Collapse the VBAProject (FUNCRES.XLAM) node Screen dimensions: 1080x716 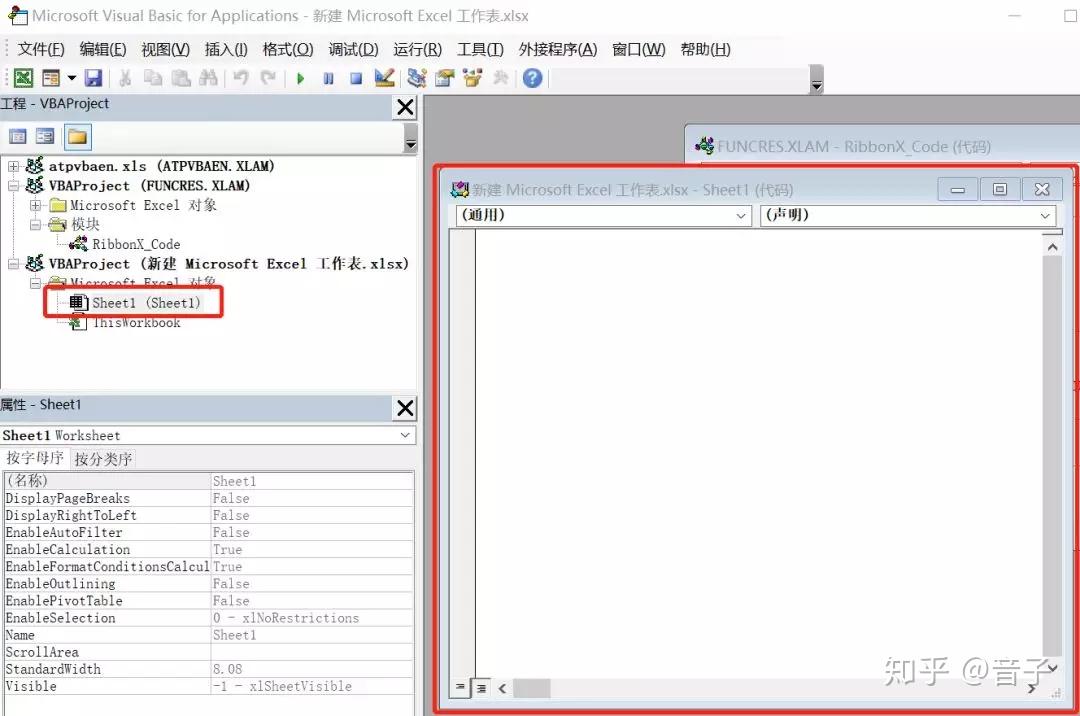pos(14,186)
